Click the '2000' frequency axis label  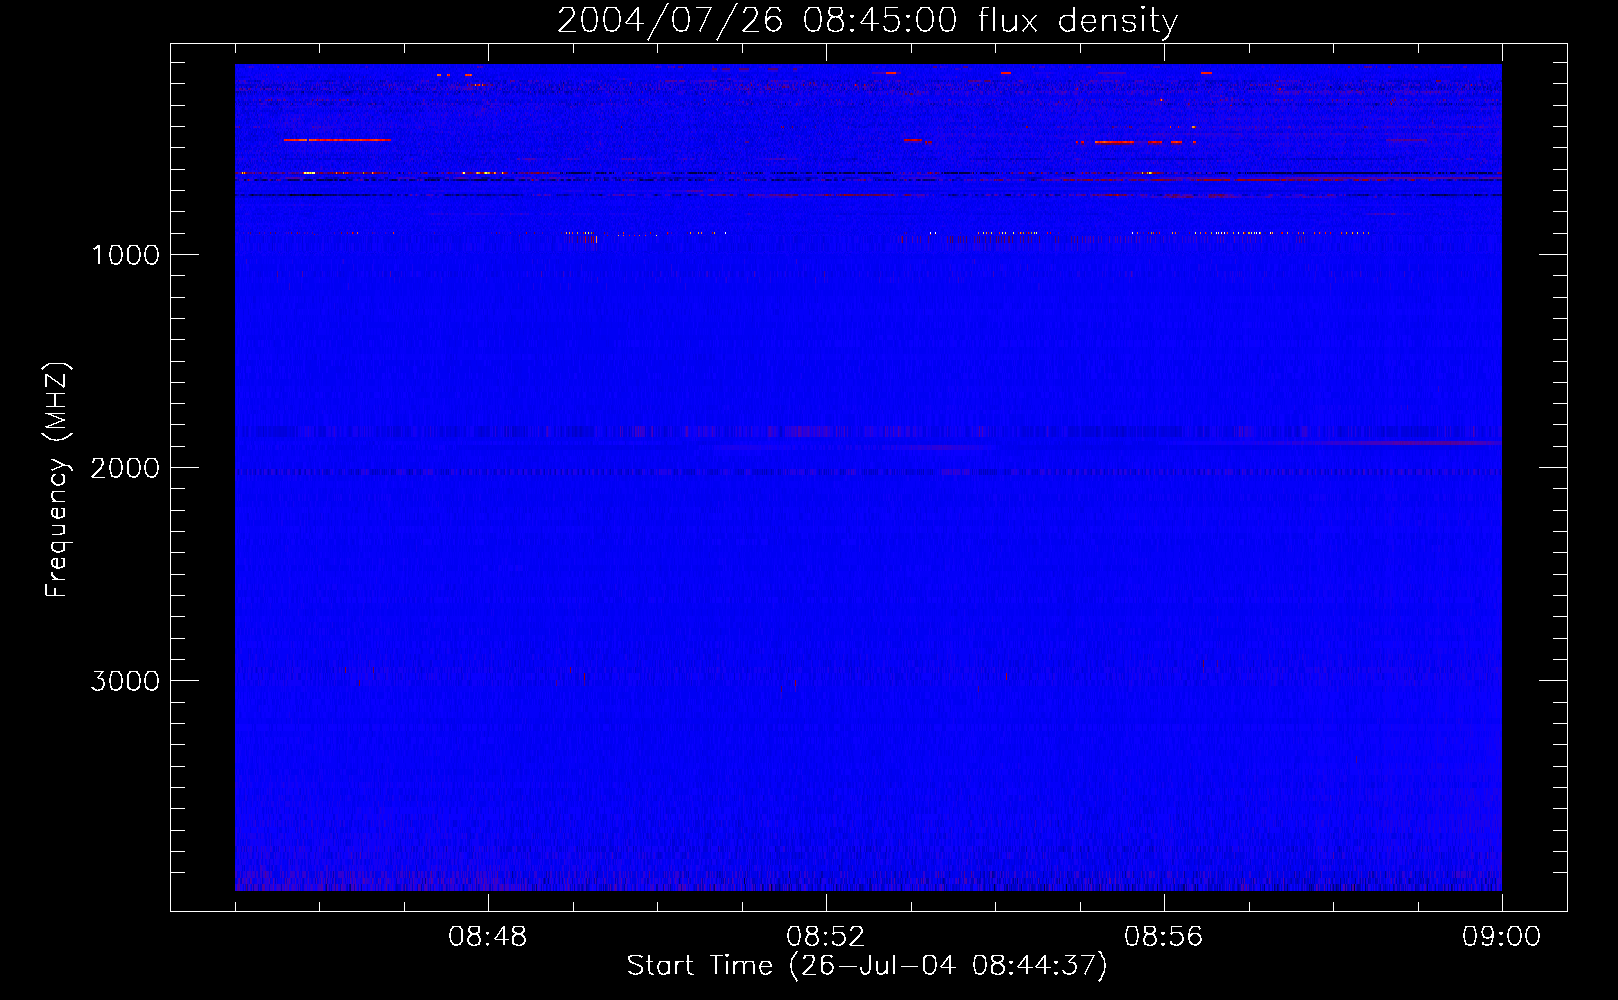(x=125, y=468)
